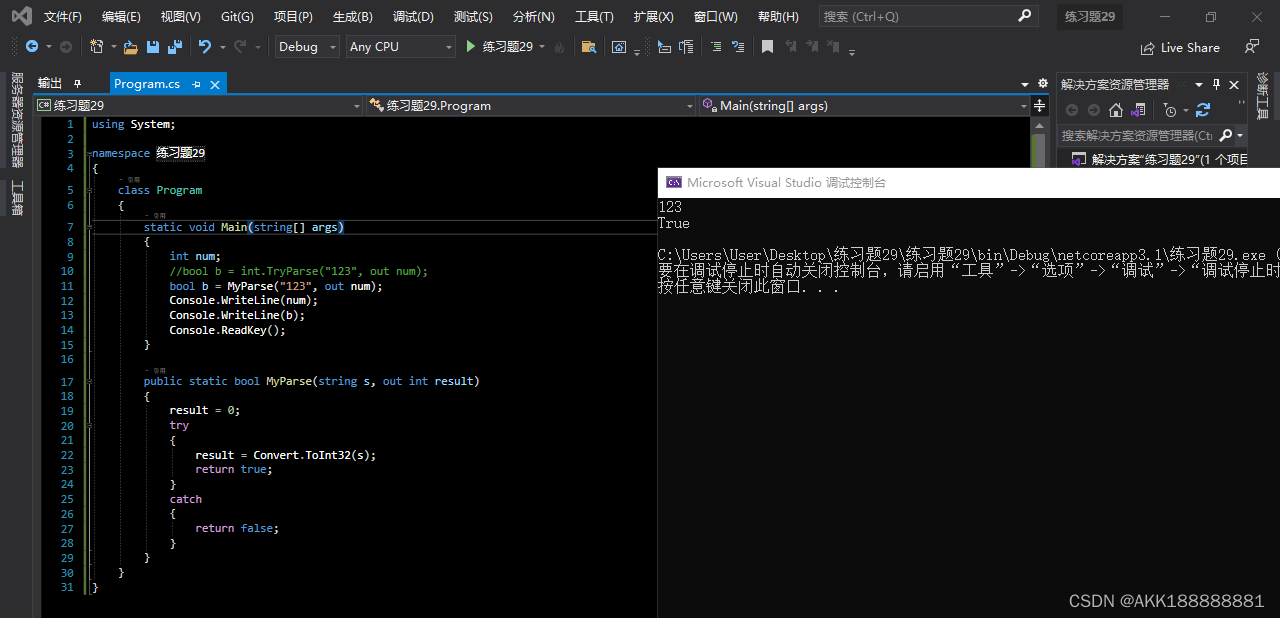Click the Save file disk icon
1280x618 pixels.
point(153,47)
